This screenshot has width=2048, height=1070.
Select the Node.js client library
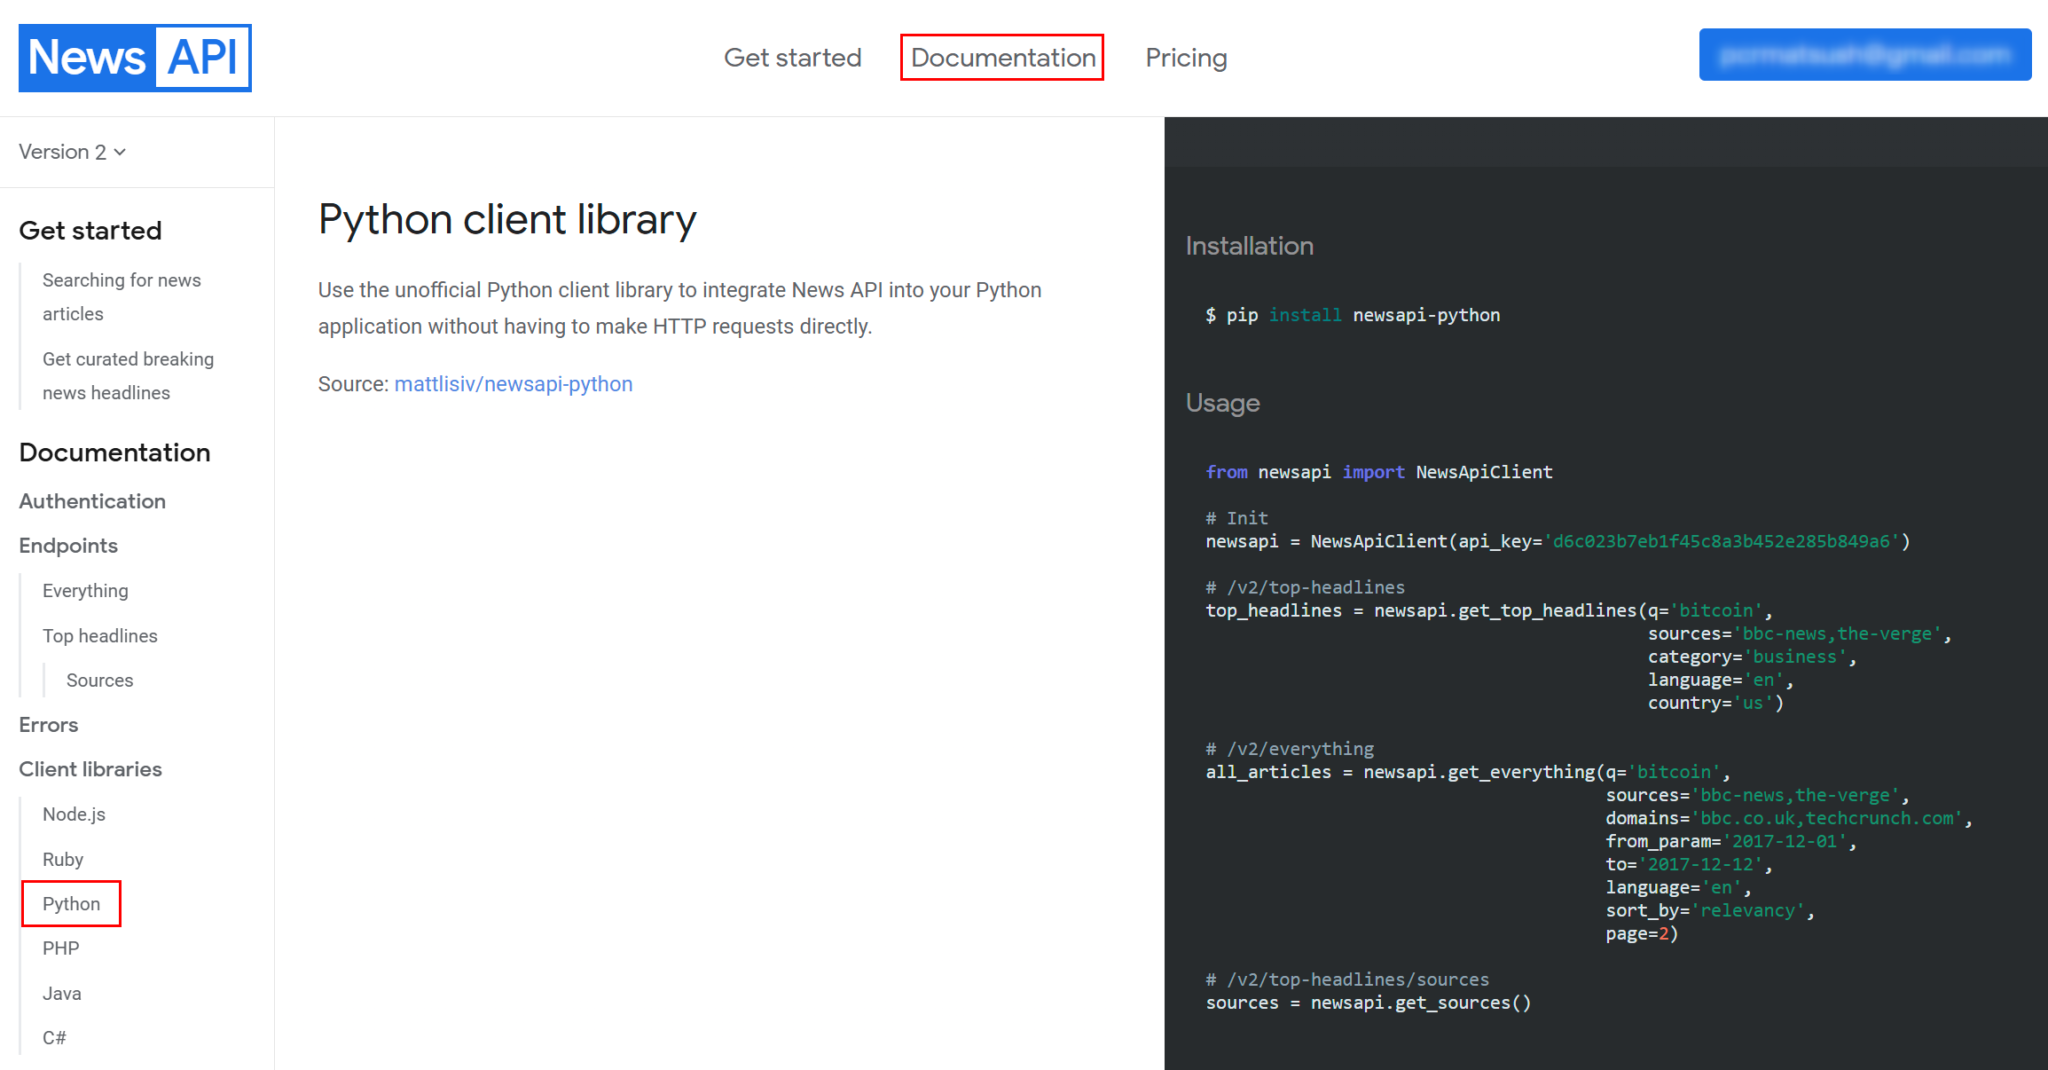[74, 814]
